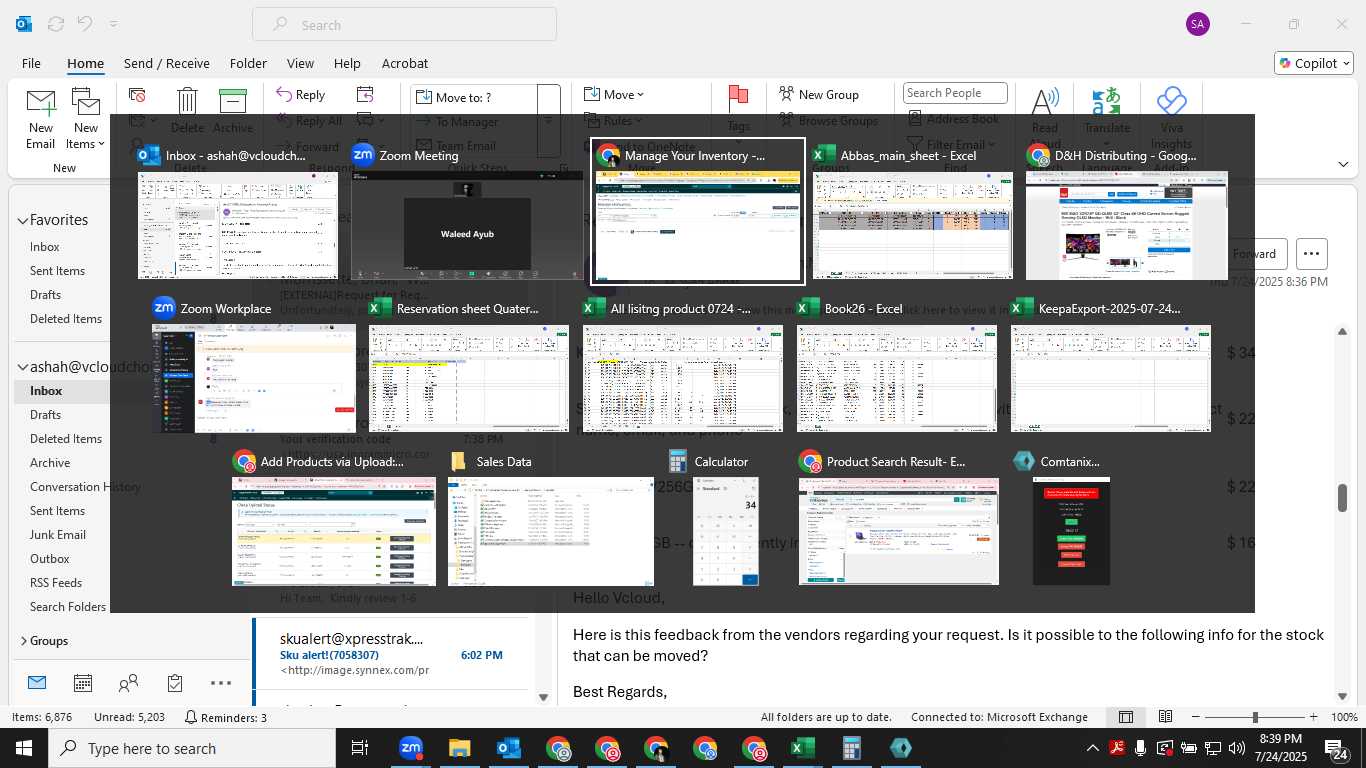Open the View ribbon tab

300,63
